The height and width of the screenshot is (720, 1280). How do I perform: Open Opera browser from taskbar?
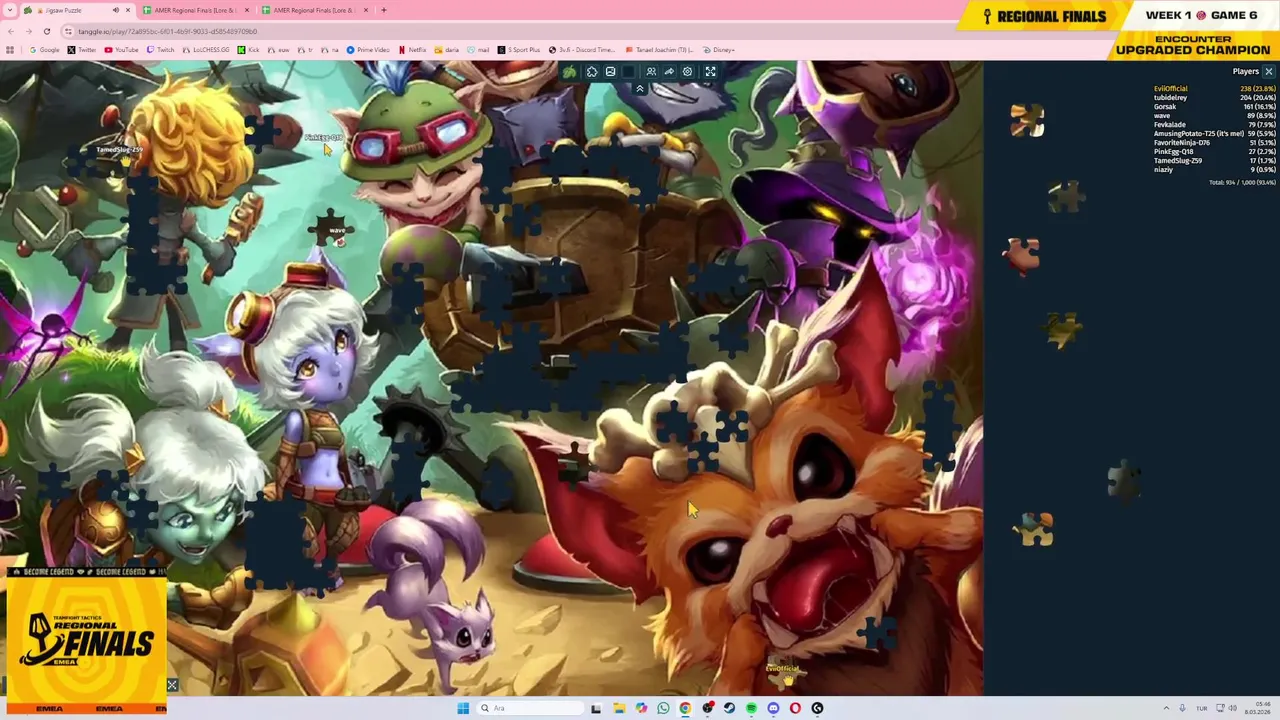(795, 708)
